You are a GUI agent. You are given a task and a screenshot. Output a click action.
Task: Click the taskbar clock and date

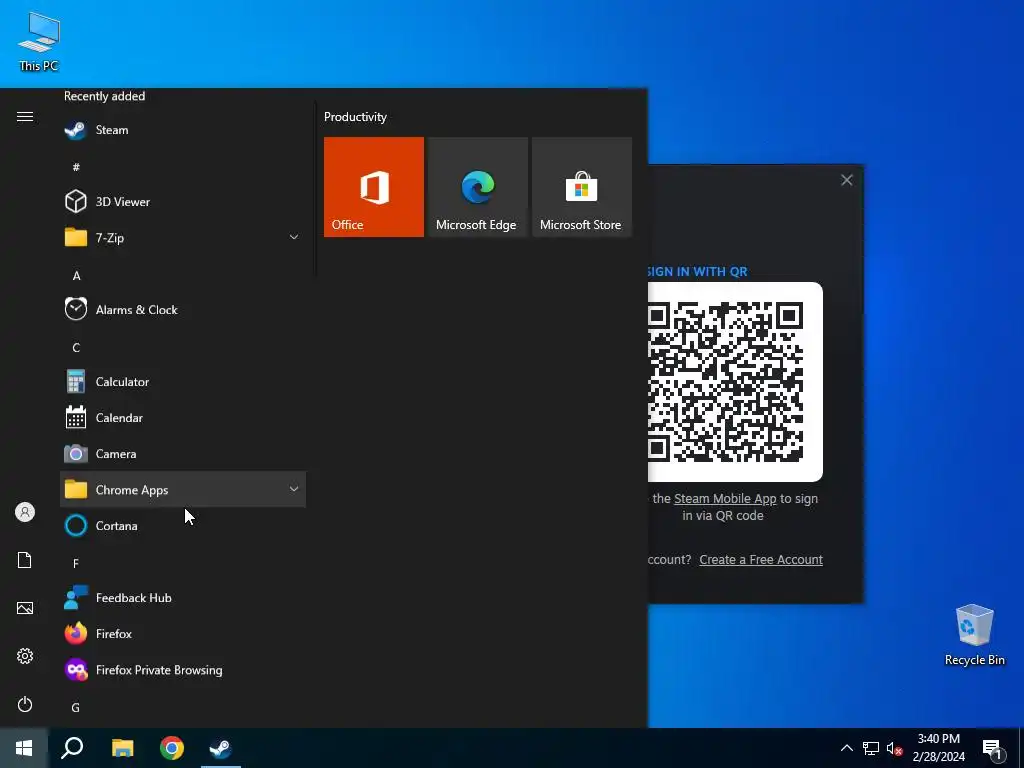click(x=938, y=748)
